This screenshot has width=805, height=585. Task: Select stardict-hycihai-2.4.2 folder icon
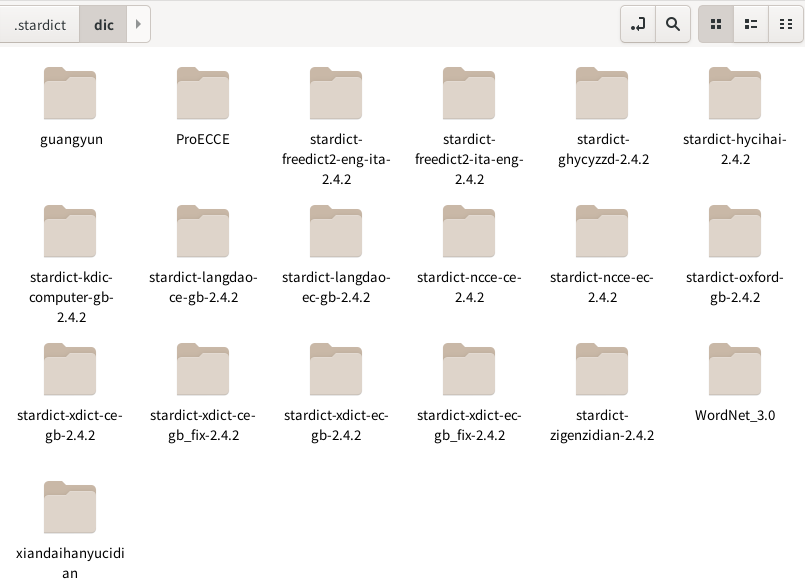pyautogui.click(x=735, y=93)
